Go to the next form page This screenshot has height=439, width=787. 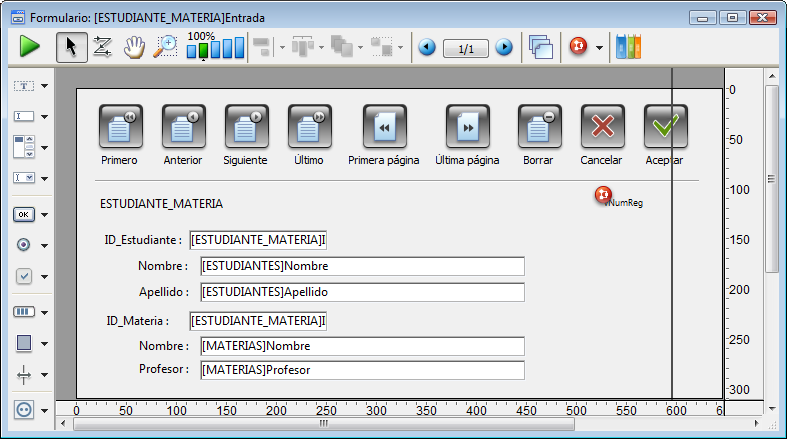point(504,47)
